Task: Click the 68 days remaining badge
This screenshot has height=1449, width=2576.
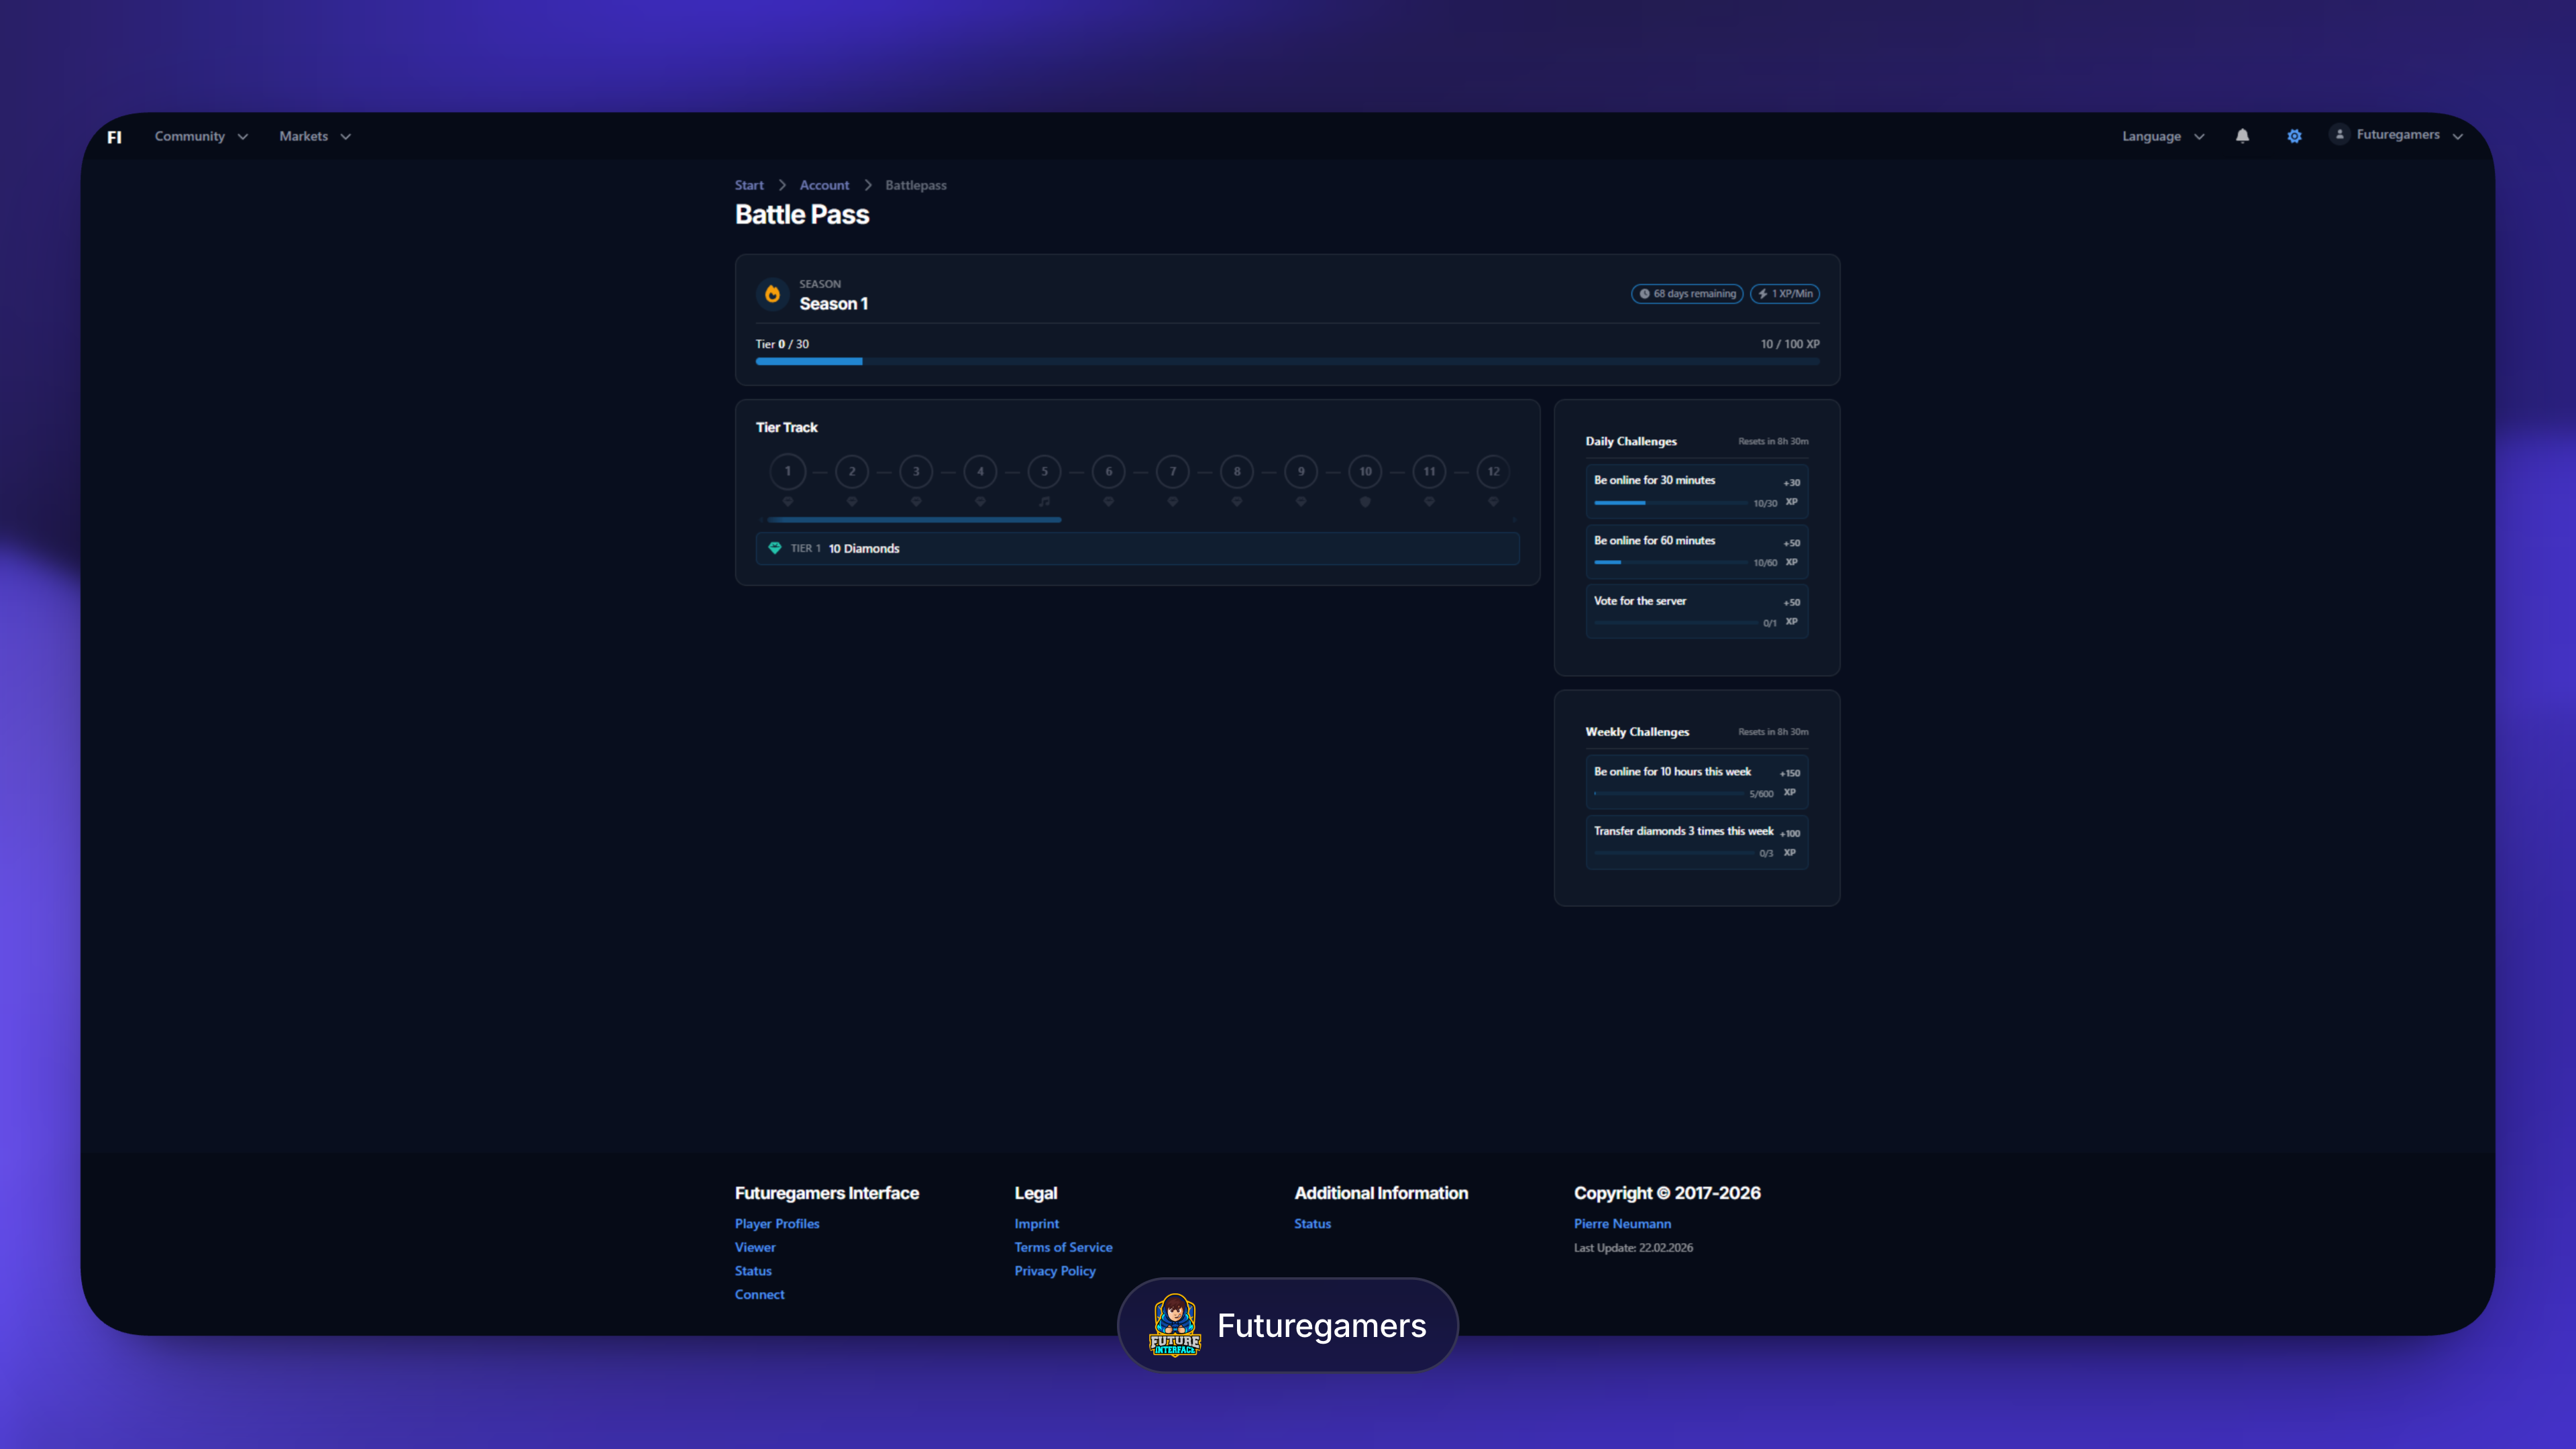Action: click(x=1687, y=294)
